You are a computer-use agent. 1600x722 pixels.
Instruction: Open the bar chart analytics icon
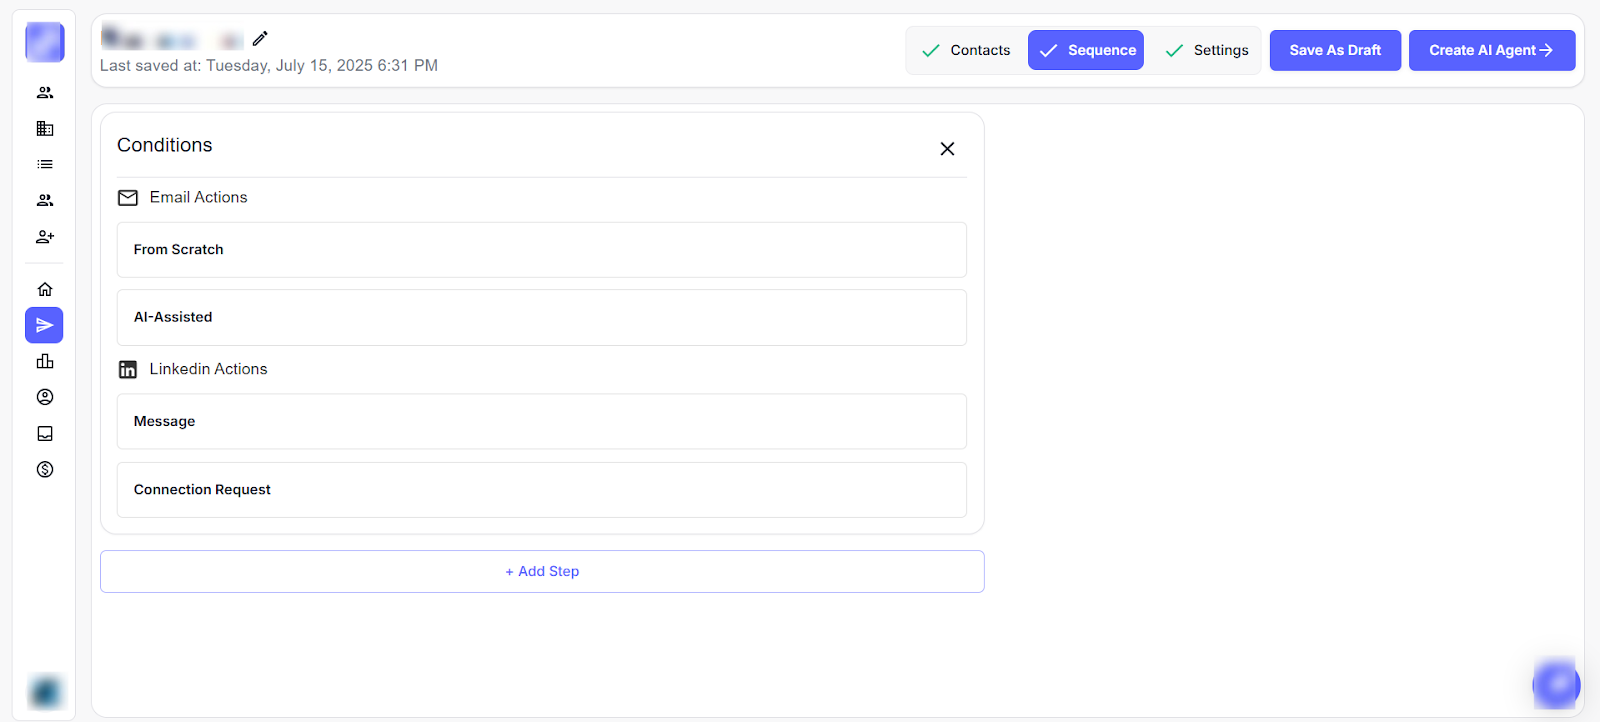click(x=45, y=361)
